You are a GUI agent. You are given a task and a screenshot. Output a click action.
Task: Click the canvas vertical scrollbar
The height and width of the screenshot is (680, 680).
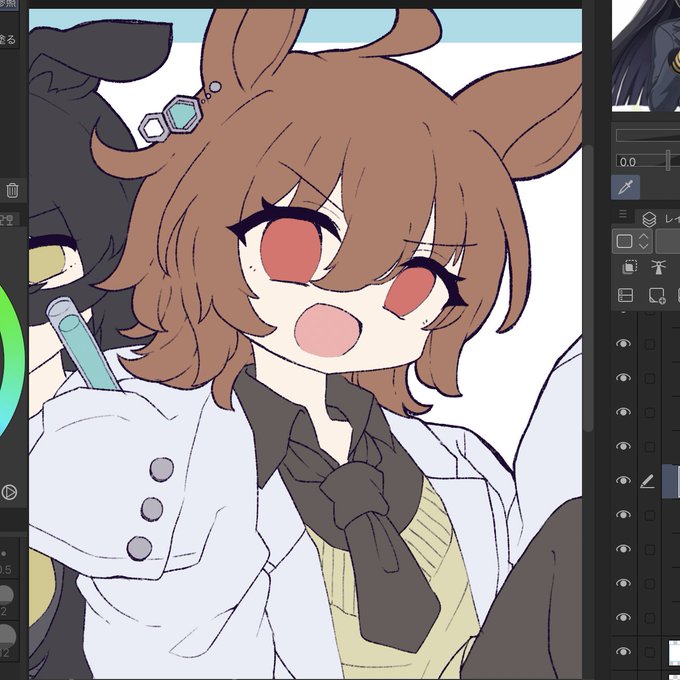pos(588,288)
